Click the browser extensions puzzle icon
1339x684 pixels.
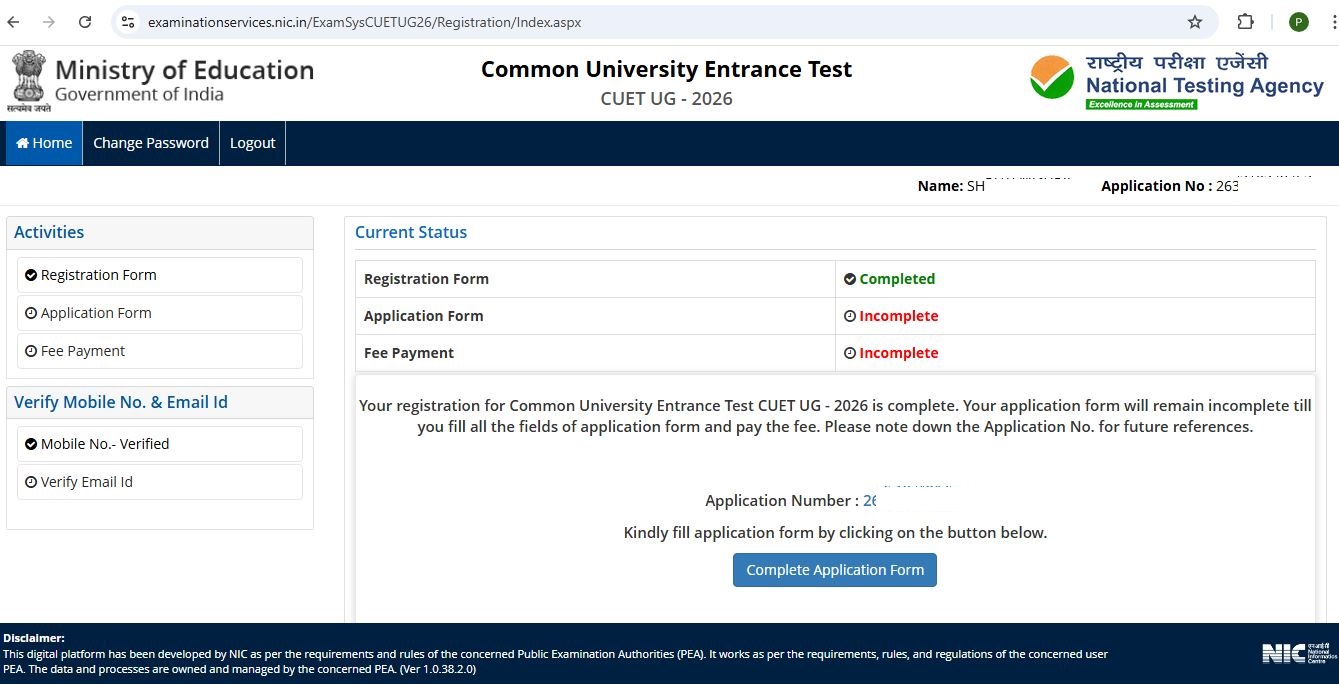click(1245, 21)
